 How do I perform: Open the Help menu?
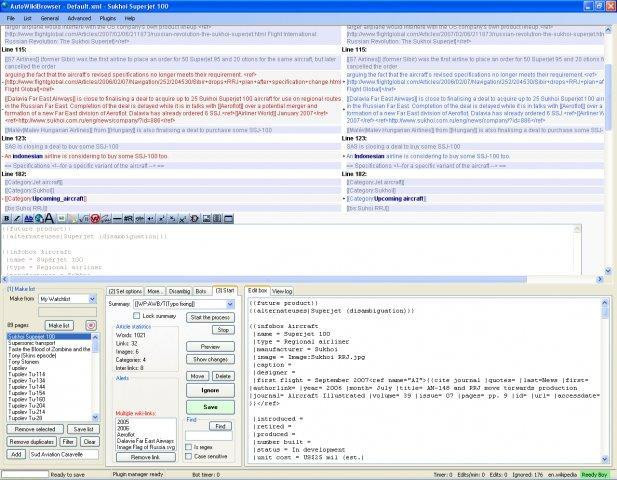pos(130,18)
